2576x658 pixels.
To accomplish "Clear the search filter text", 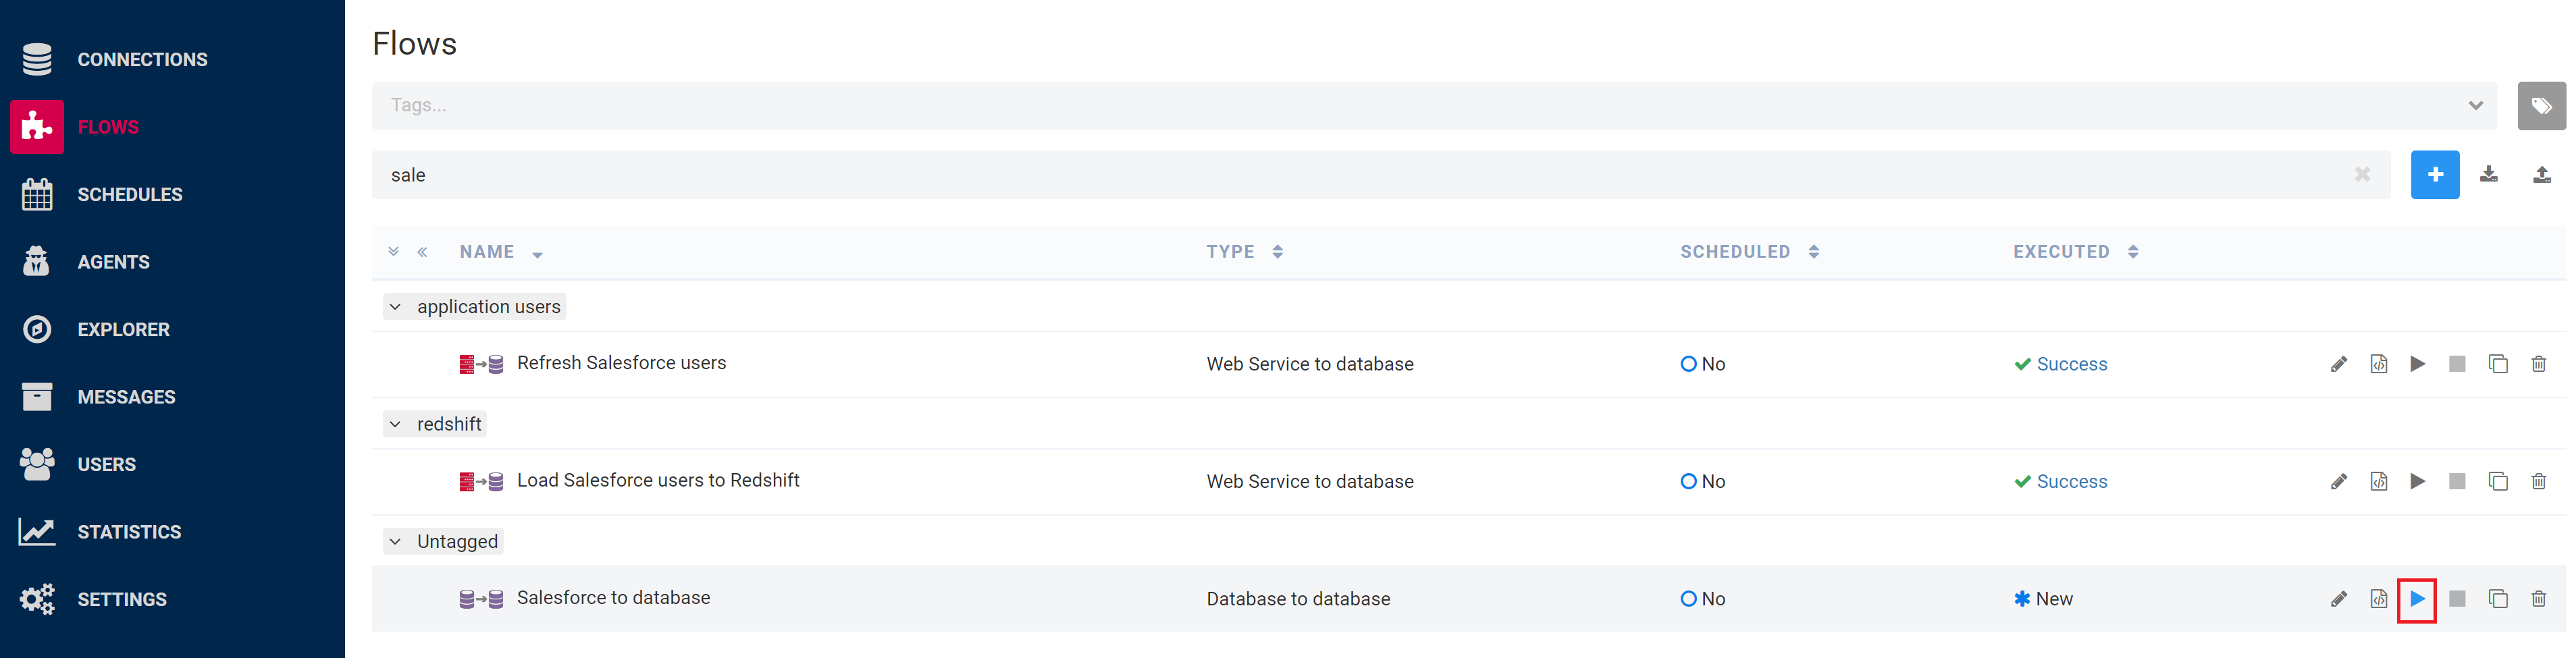I will (x=2362, y=175).
